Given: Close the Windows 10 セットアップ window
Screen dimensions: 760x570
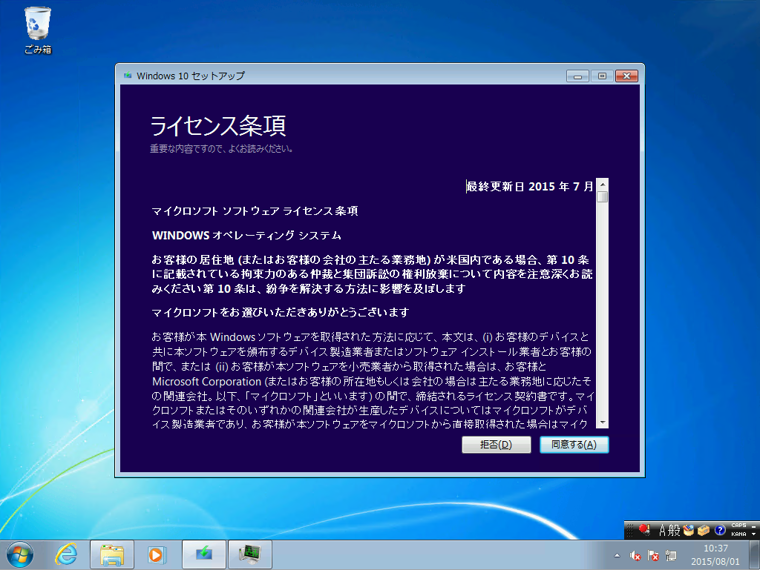Looking at the screenshot, I should [627, 76].
